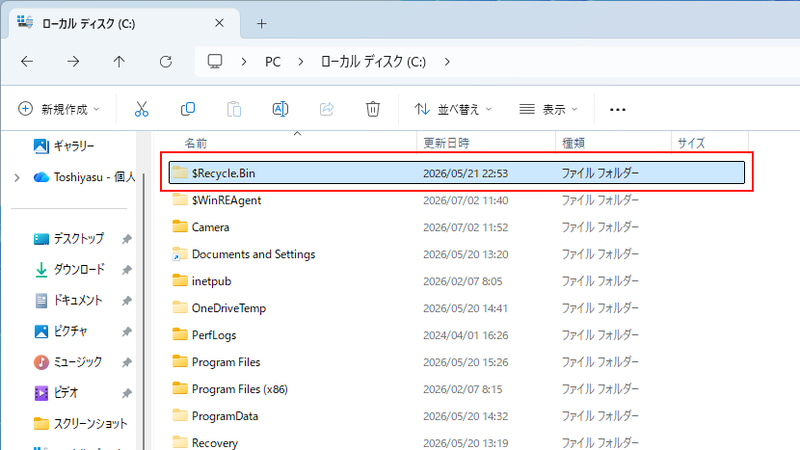Click the folder icon beside Camera

coord(180,226)
